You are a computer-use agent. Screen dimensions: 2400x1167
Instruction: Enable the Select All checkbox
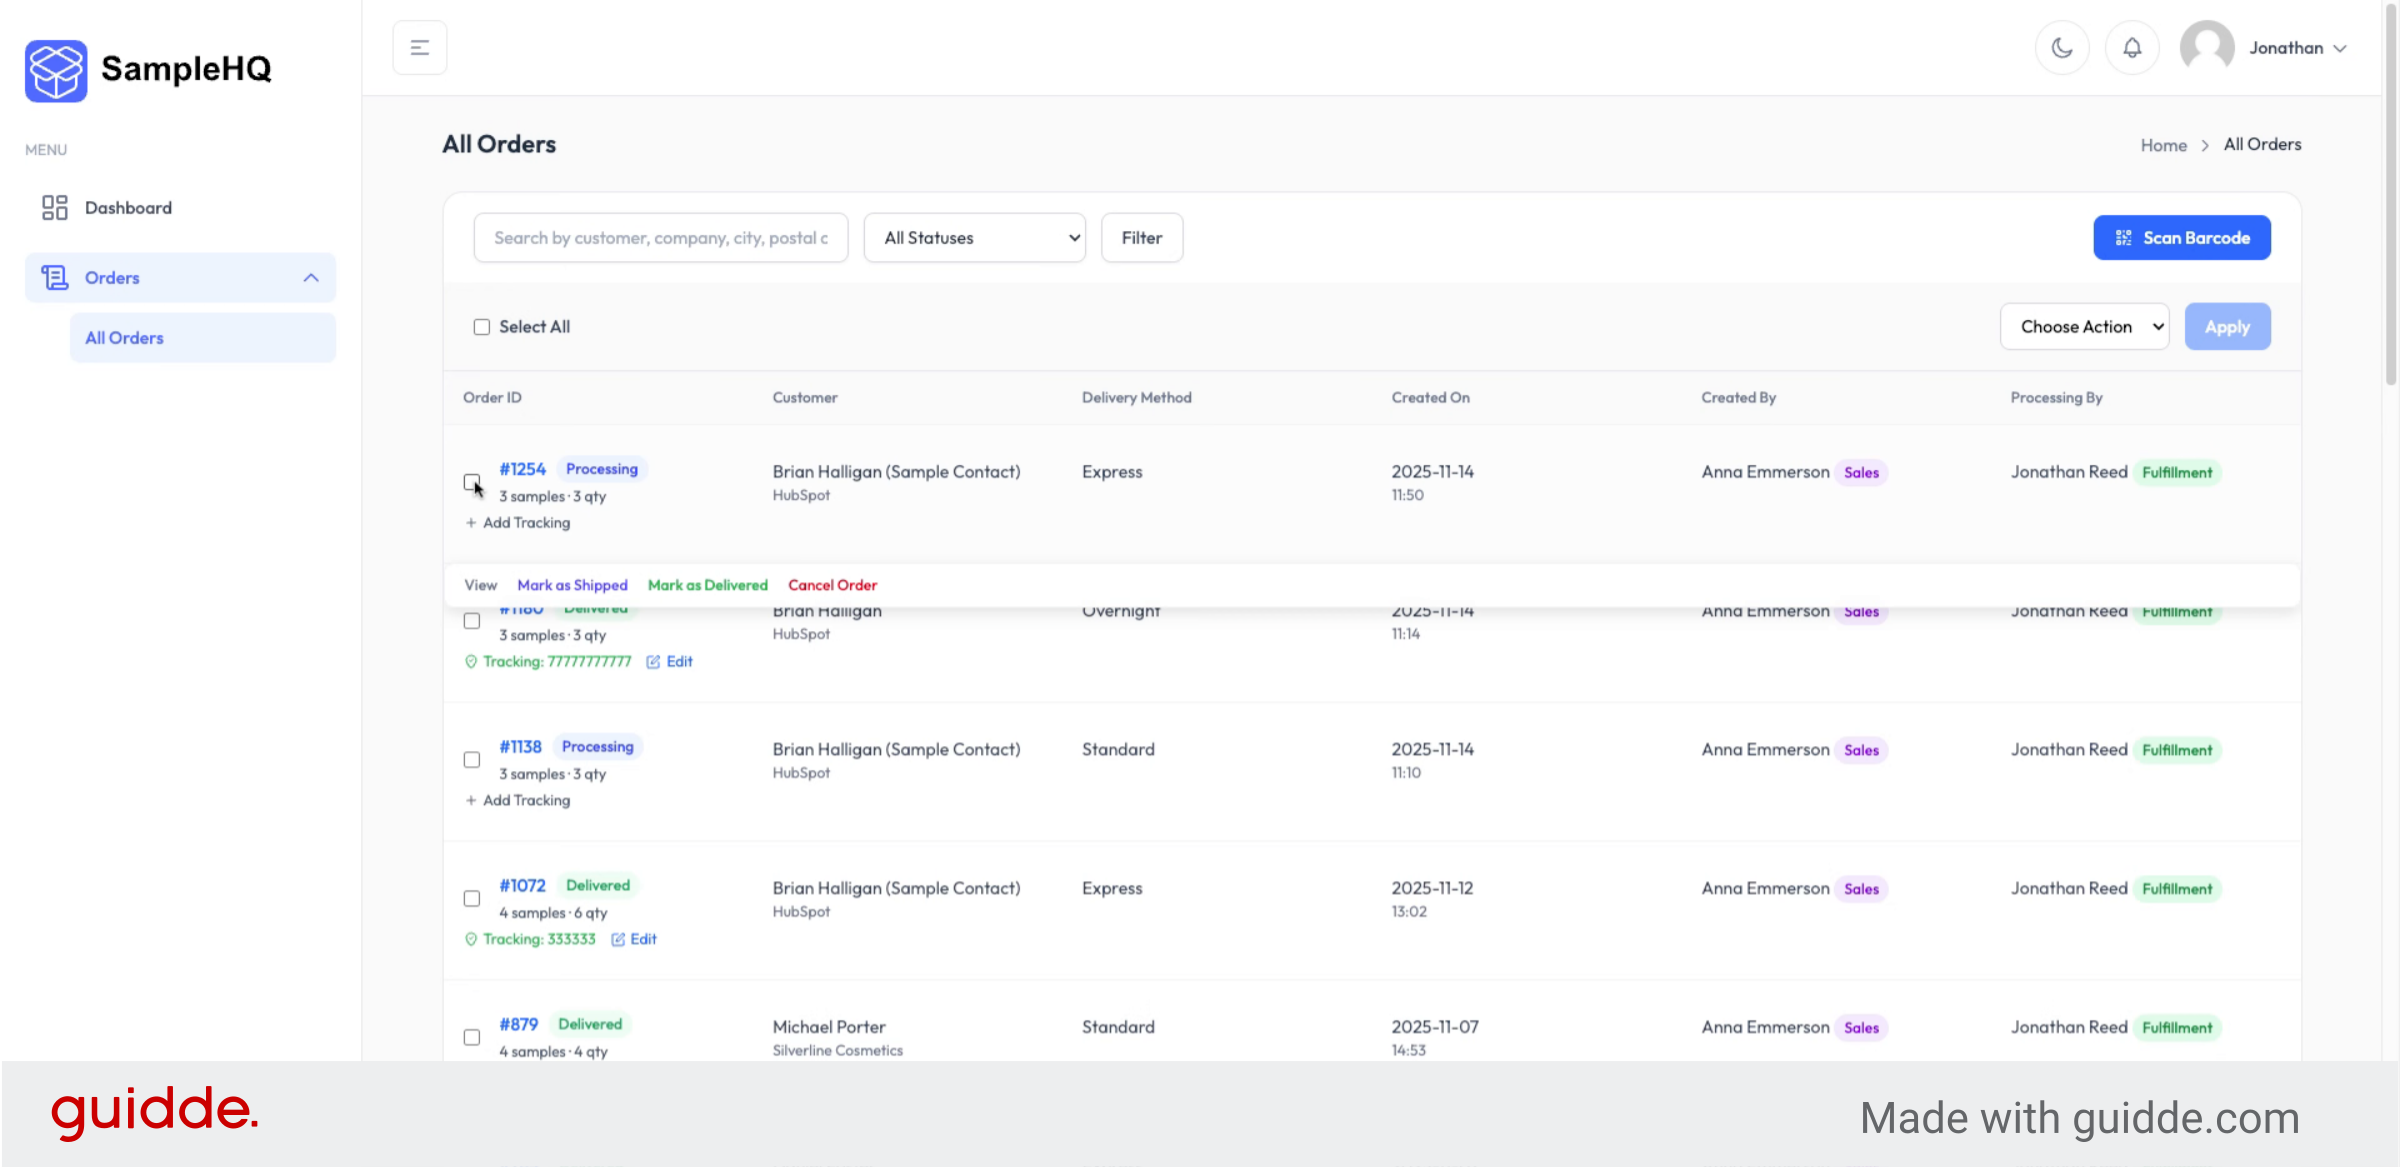482,326
